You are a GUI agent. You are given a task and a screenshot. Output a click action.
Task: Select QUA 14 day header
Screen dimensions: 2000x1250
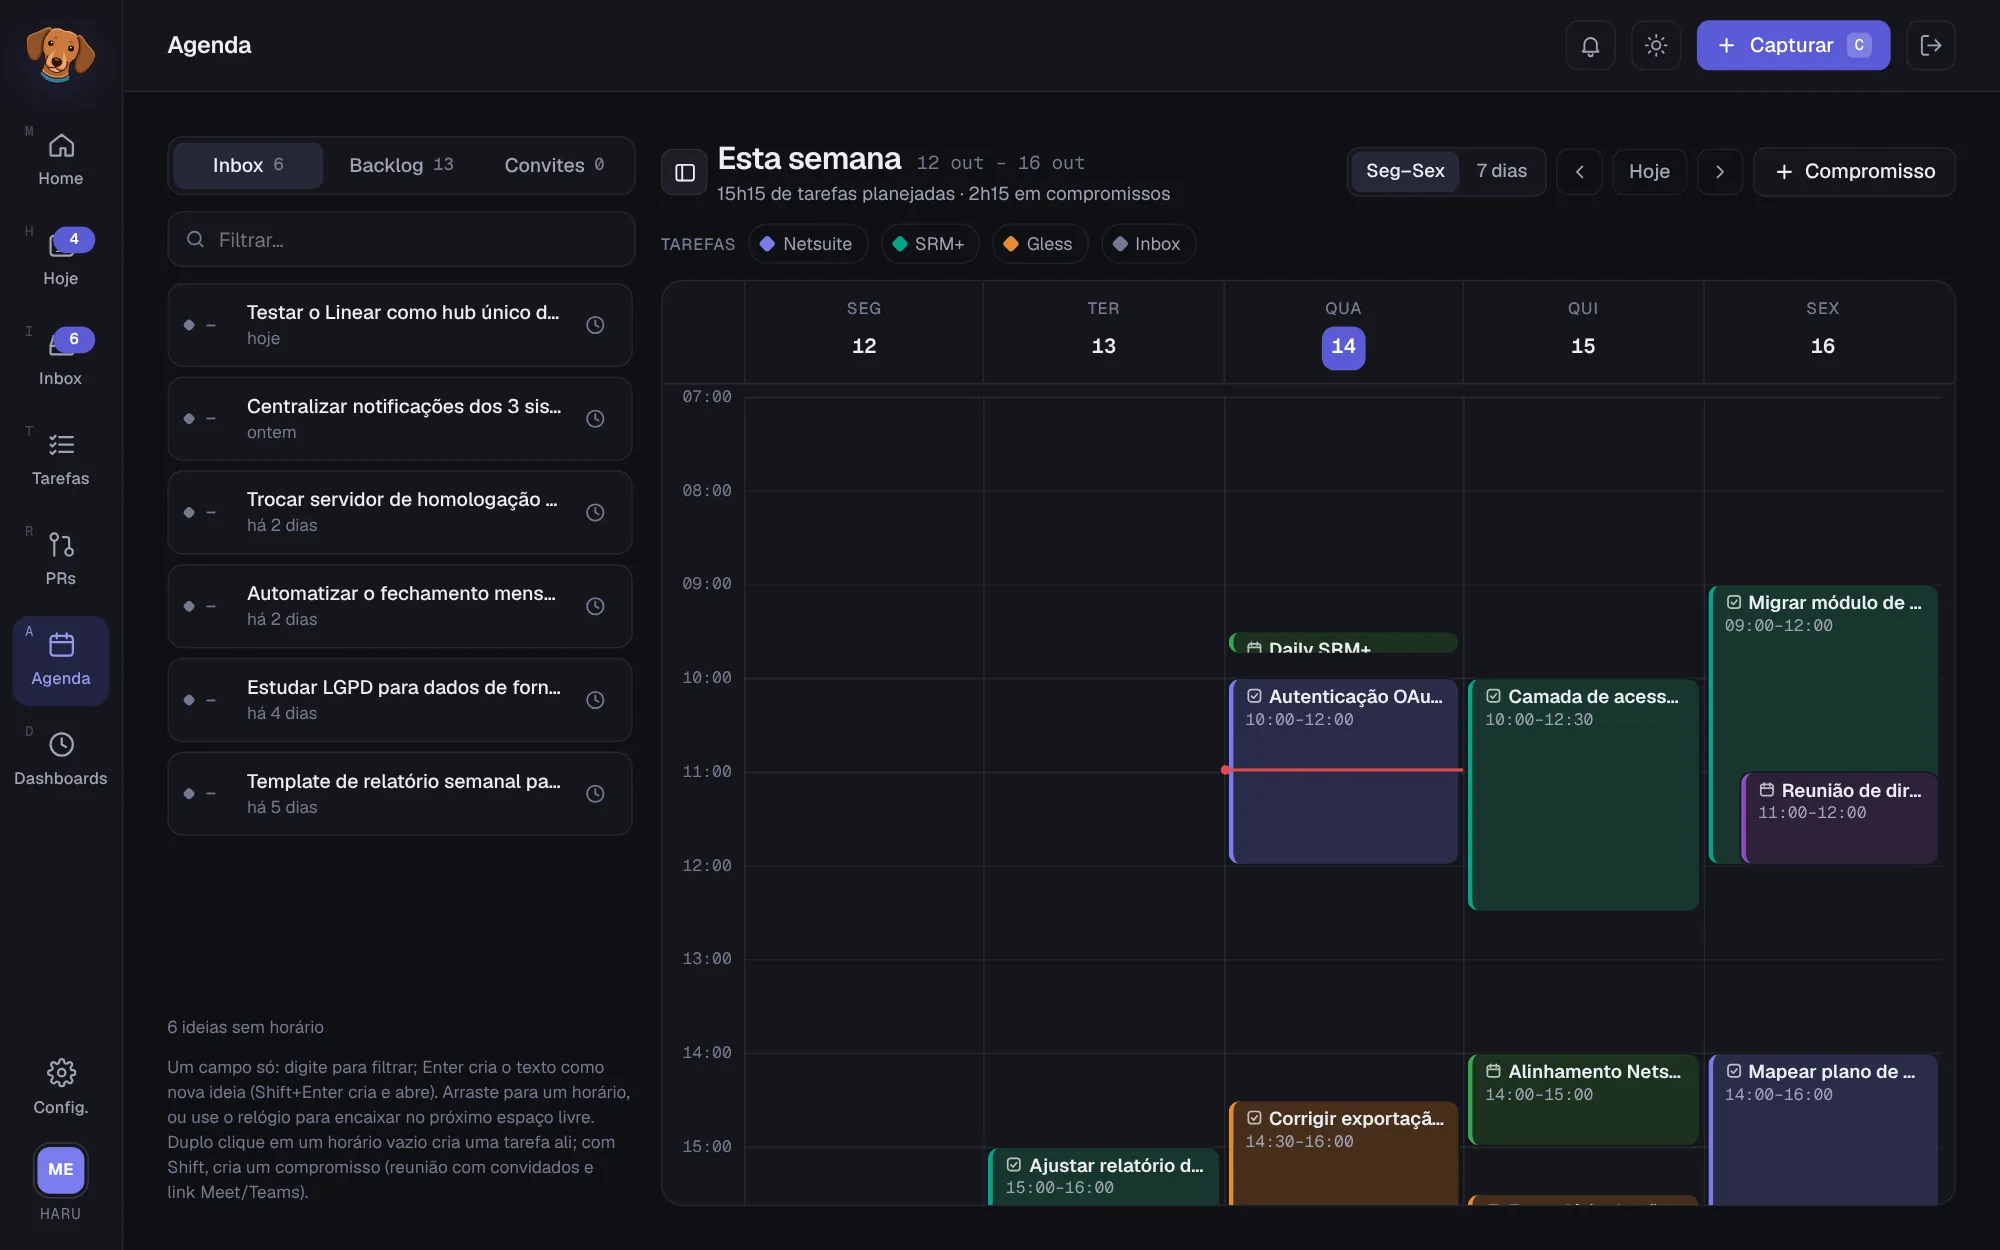coord(1343,332)
